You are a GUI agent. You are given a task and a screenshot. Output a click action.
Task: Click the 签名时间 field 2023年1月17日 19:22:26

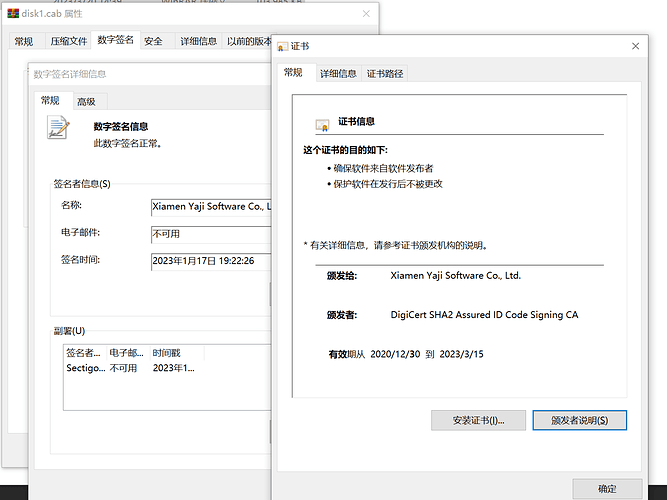pyautogui.click(x=211, y=261)
